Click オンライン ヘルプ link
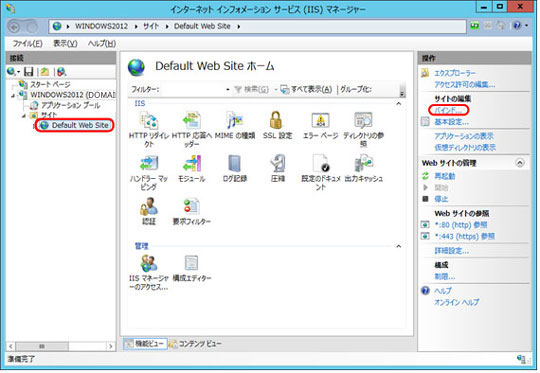The image size is (540, 373). [x=457, y=302]
